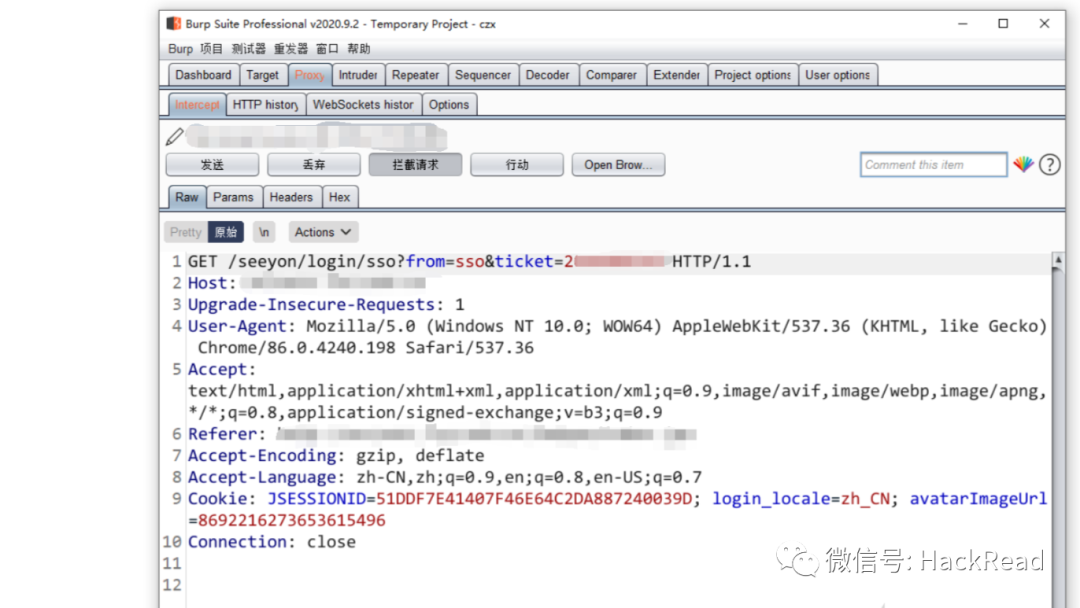Screen dimensions: 1080x608
Task: Open the HTTP history sub-tab
Action: (265, 105)
